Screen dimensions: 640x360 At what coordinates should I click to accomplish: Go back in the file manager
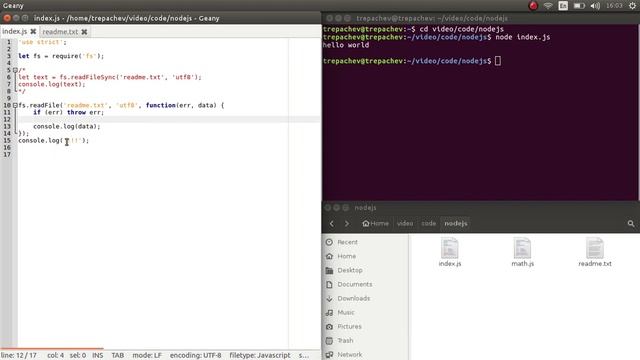pos(332,224)
